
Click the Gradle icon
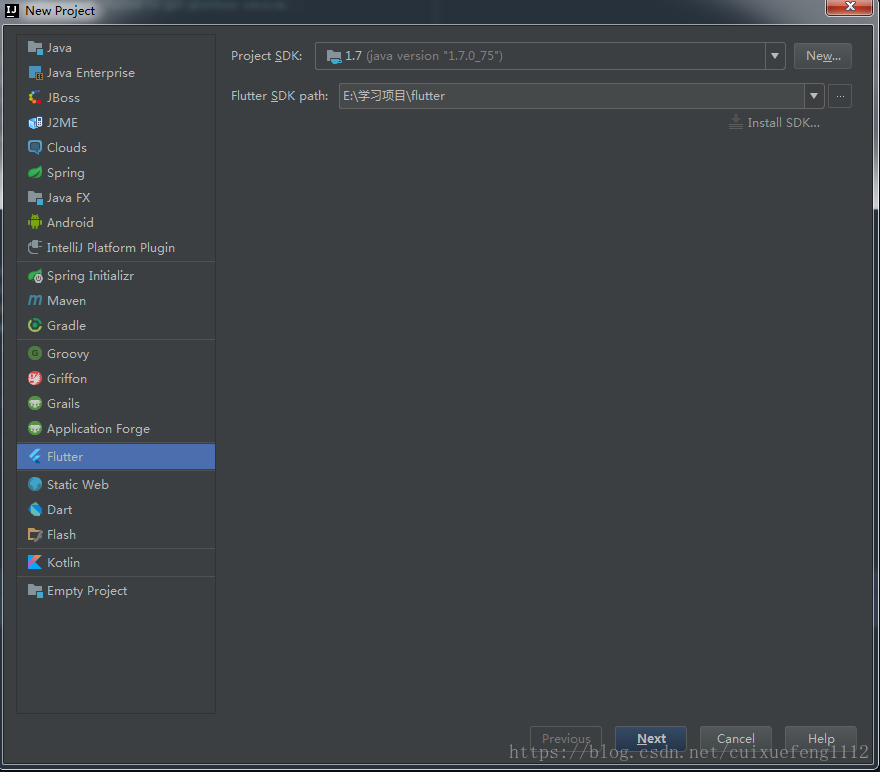point(35,325)
